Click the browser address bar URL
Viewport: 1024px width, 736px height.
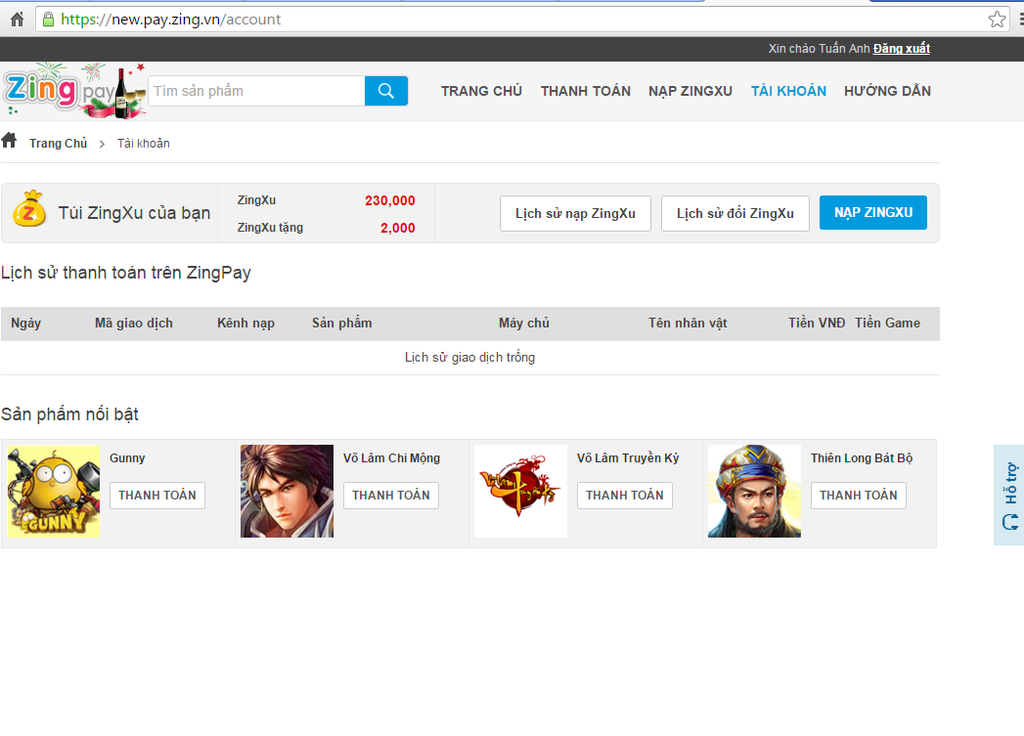[170, 19]
